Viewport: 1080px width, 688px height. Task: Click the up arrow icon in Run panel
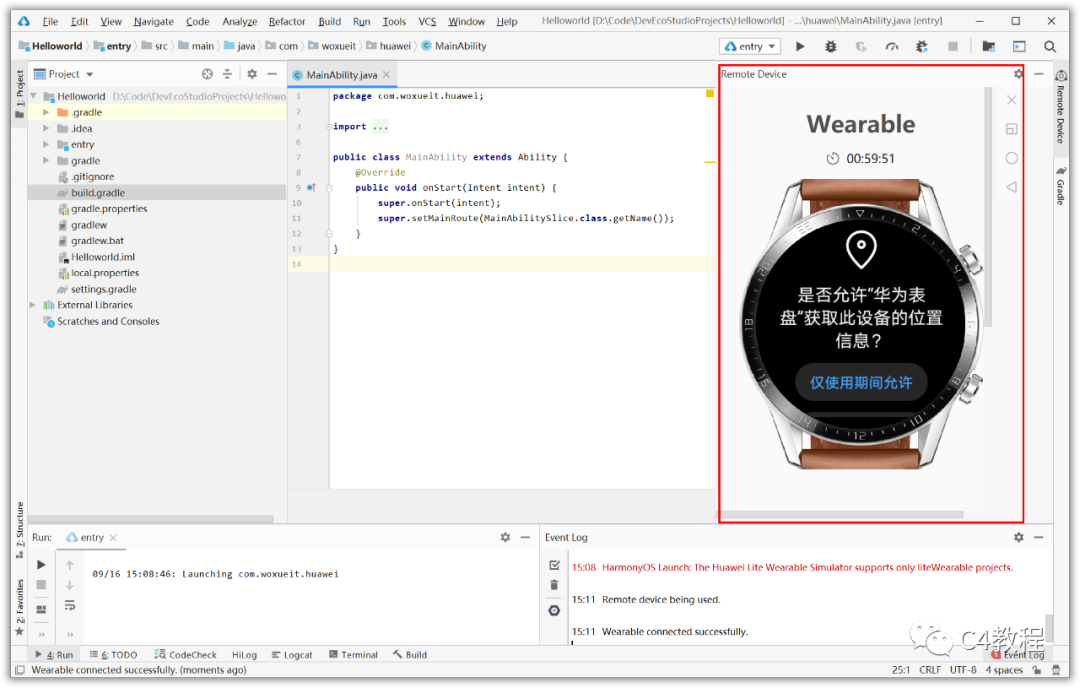(70, 565)
